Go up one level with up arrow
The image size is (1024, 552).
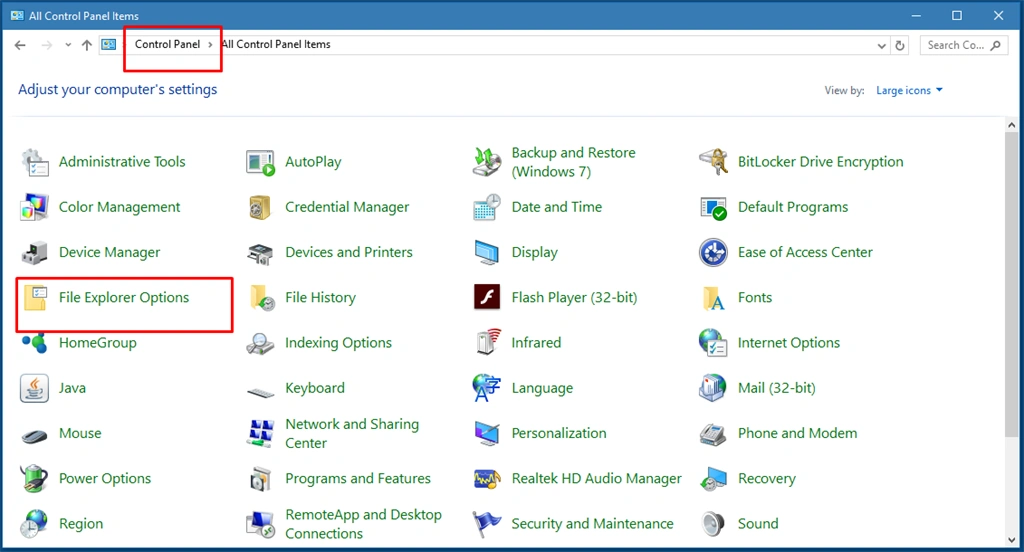pyautogui.click(x=87, y=45)
